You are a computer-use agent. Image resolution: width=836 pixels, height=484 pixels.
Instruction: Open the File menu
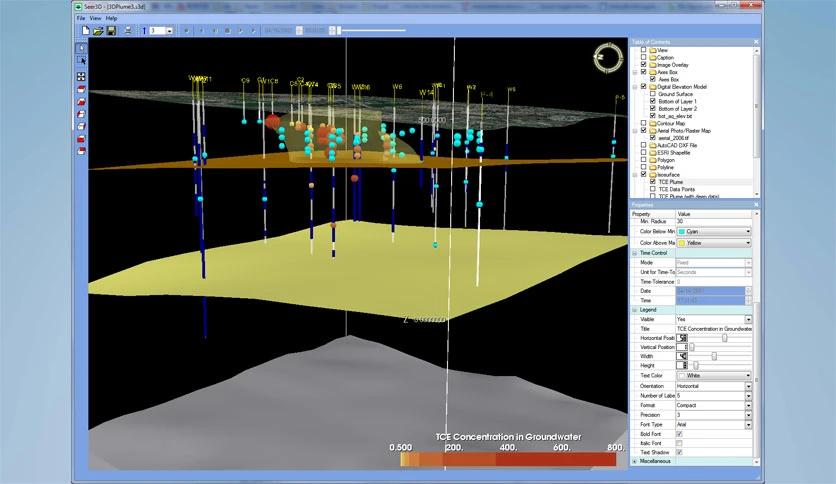click(81, 18)
